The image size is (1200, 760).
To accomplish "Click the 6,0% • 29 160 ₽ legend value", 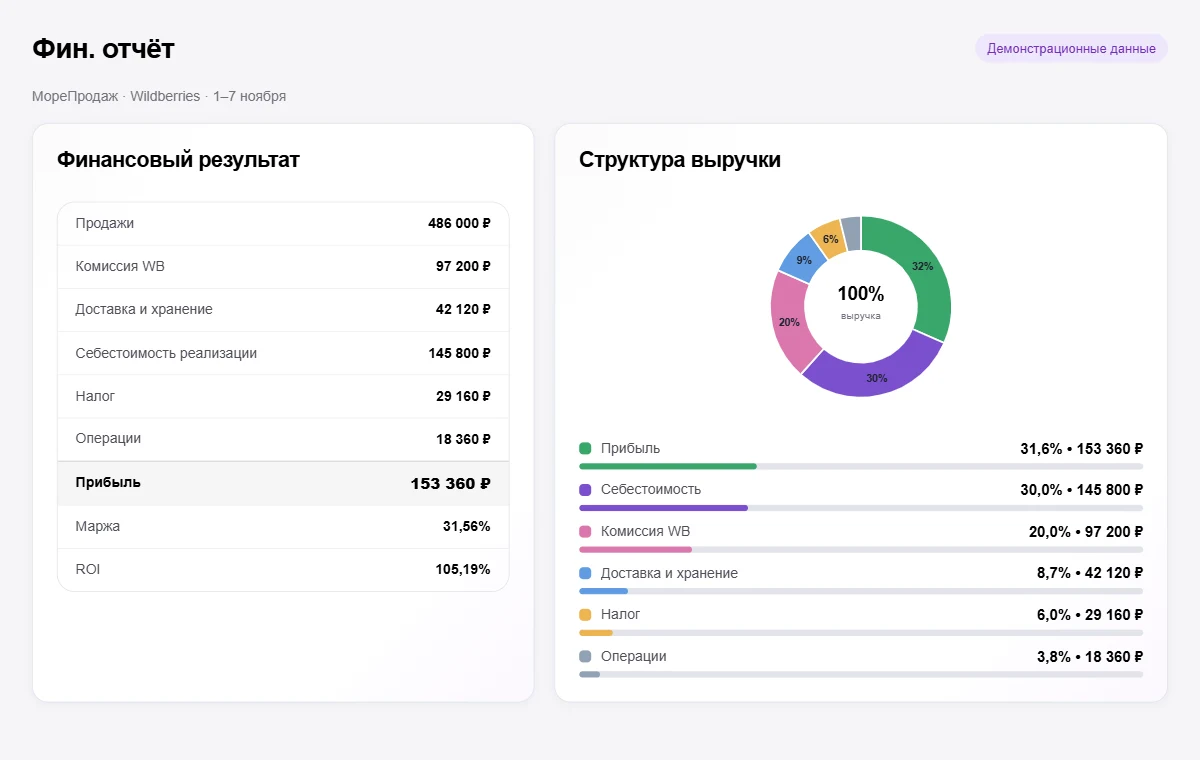I will click(1090, 615).
